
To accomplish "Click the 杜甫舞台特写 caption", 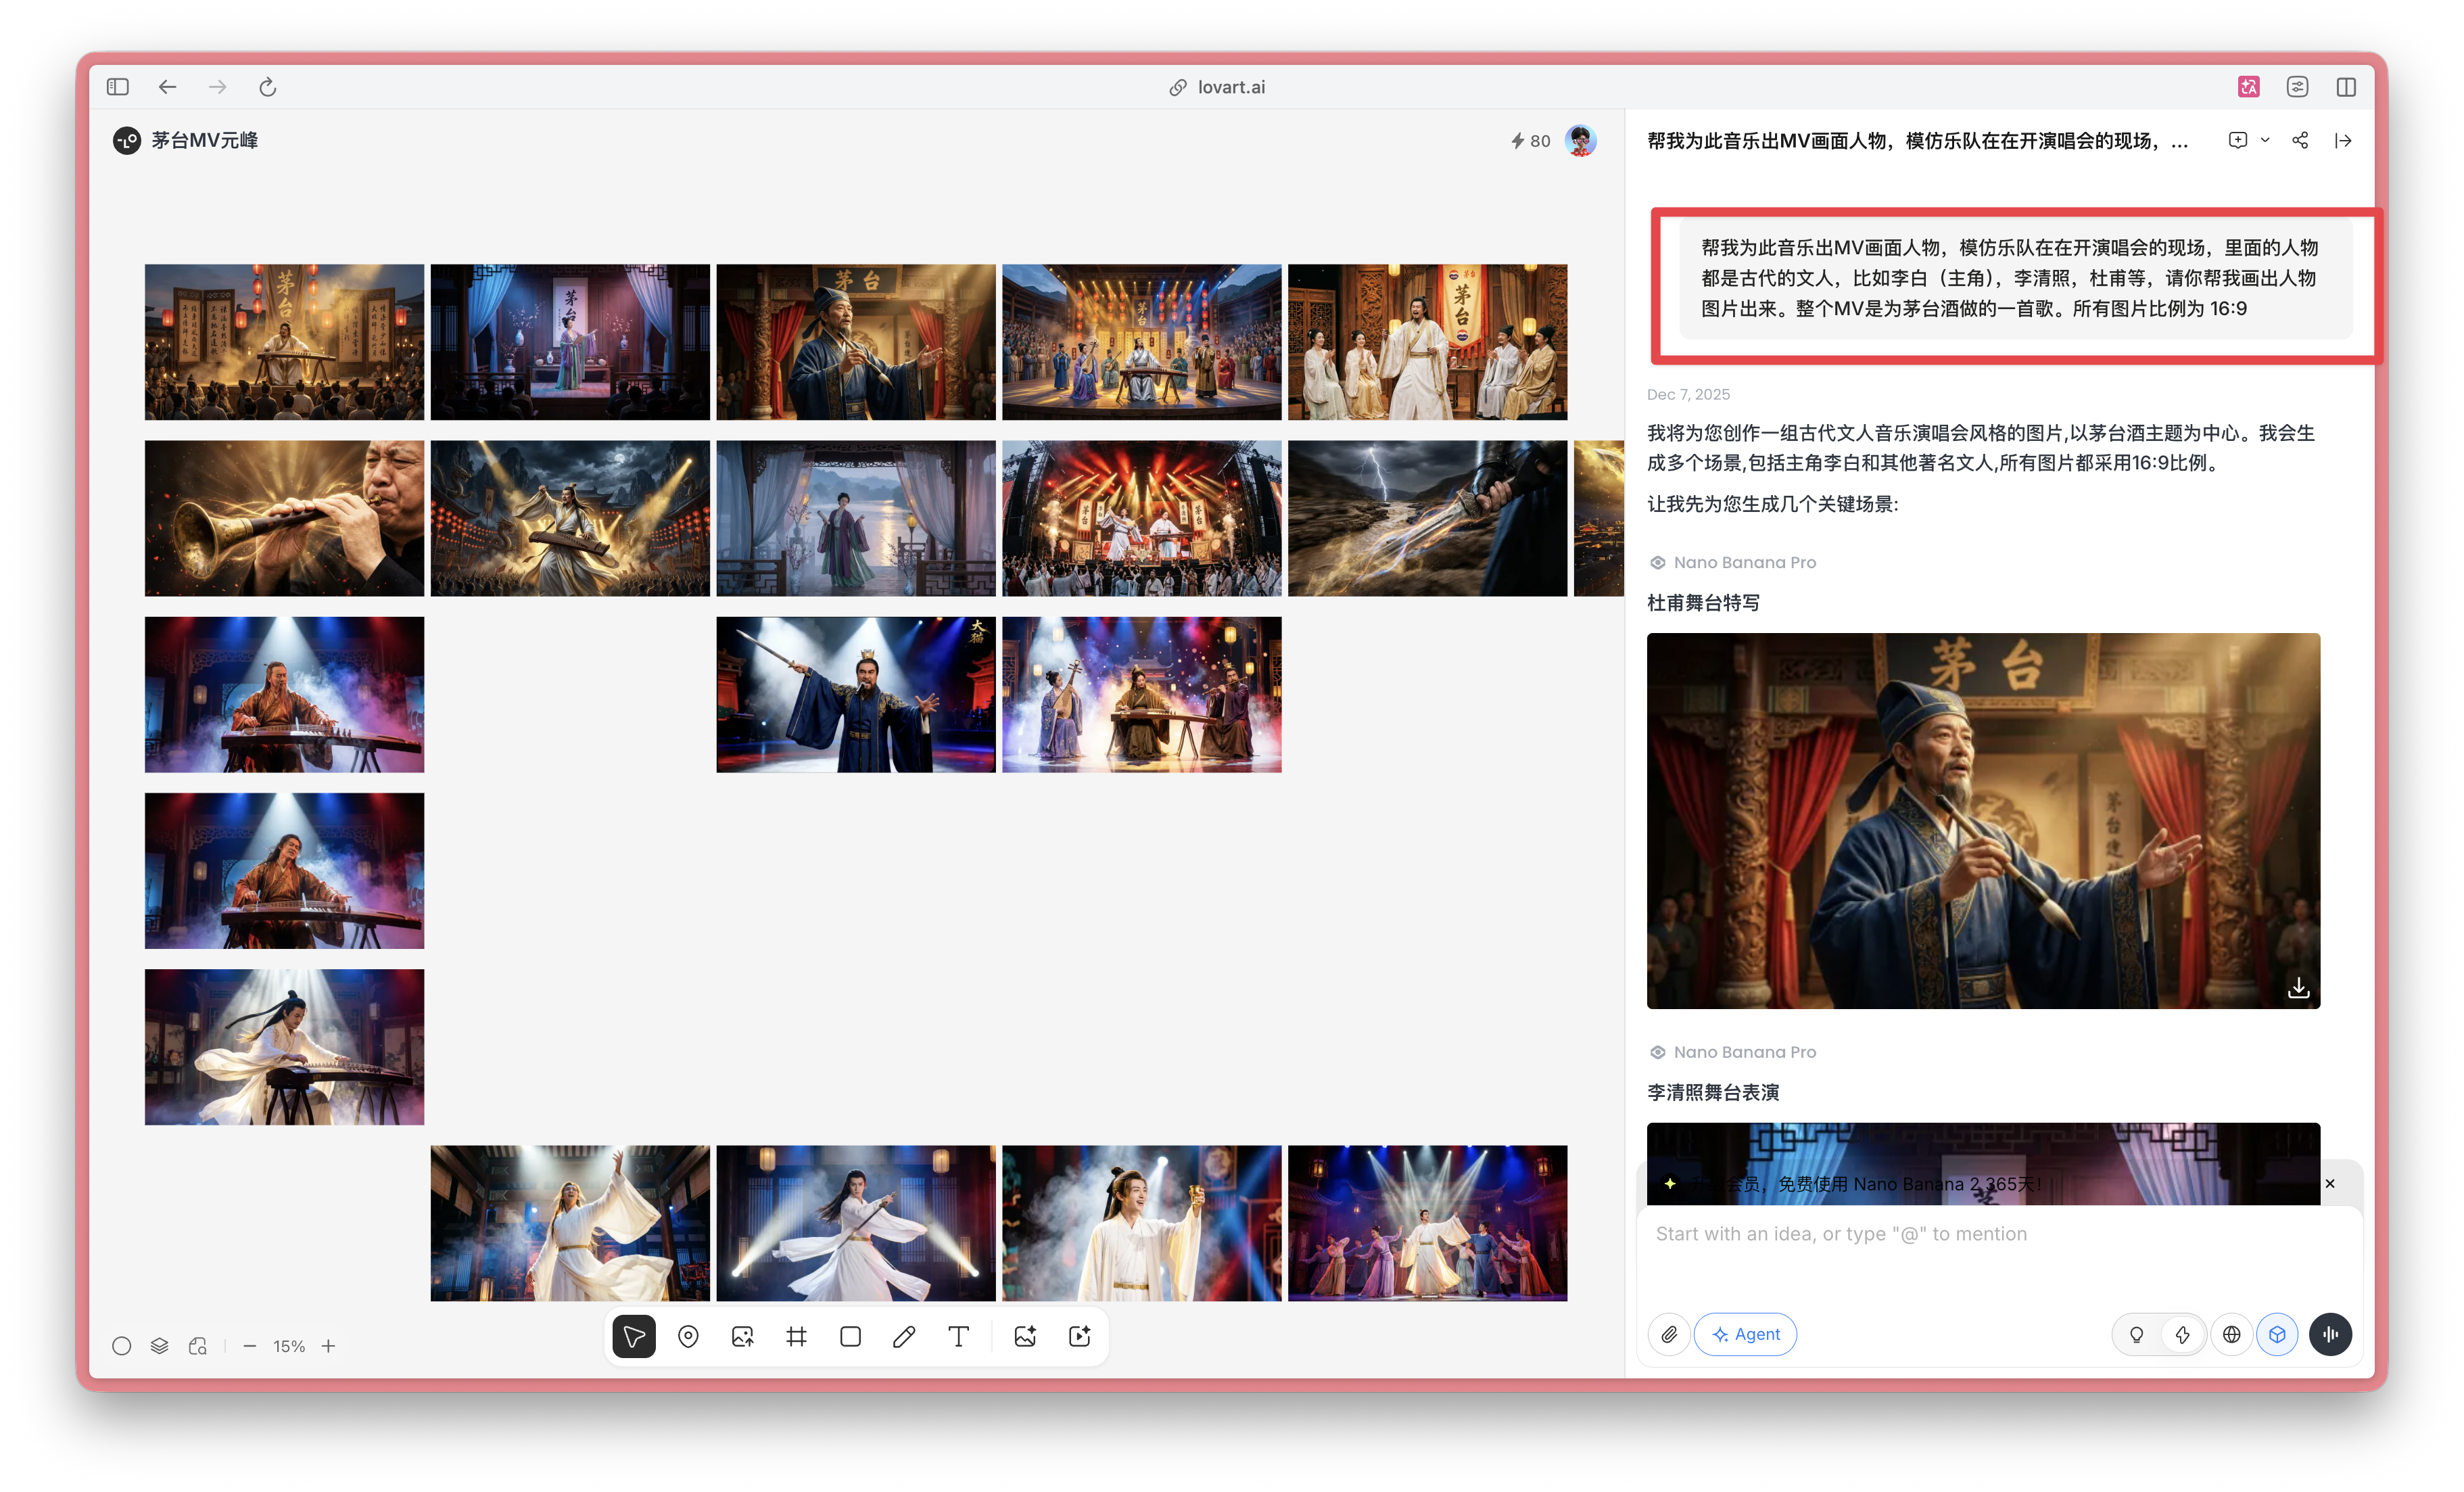I will point(1703,603).
